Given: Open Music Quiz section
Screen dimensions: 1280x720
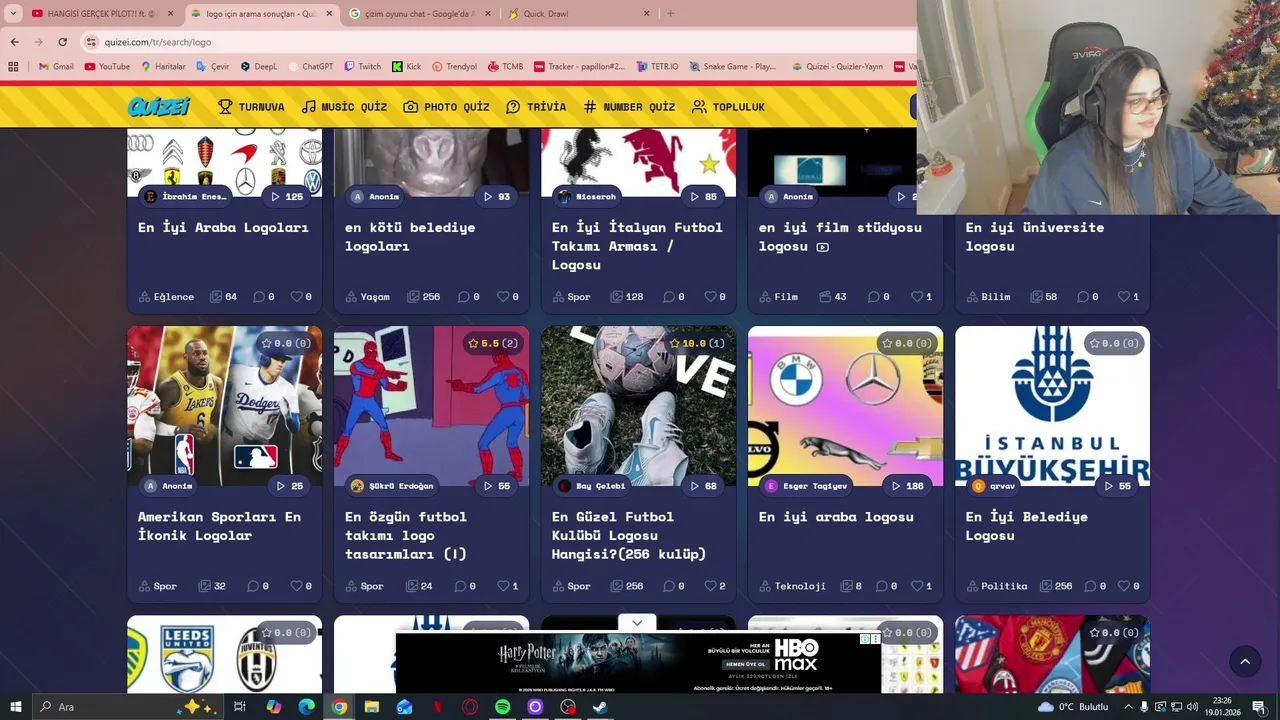Looking at the screenshot, I should pyautogui.click(x=344, y=107).
